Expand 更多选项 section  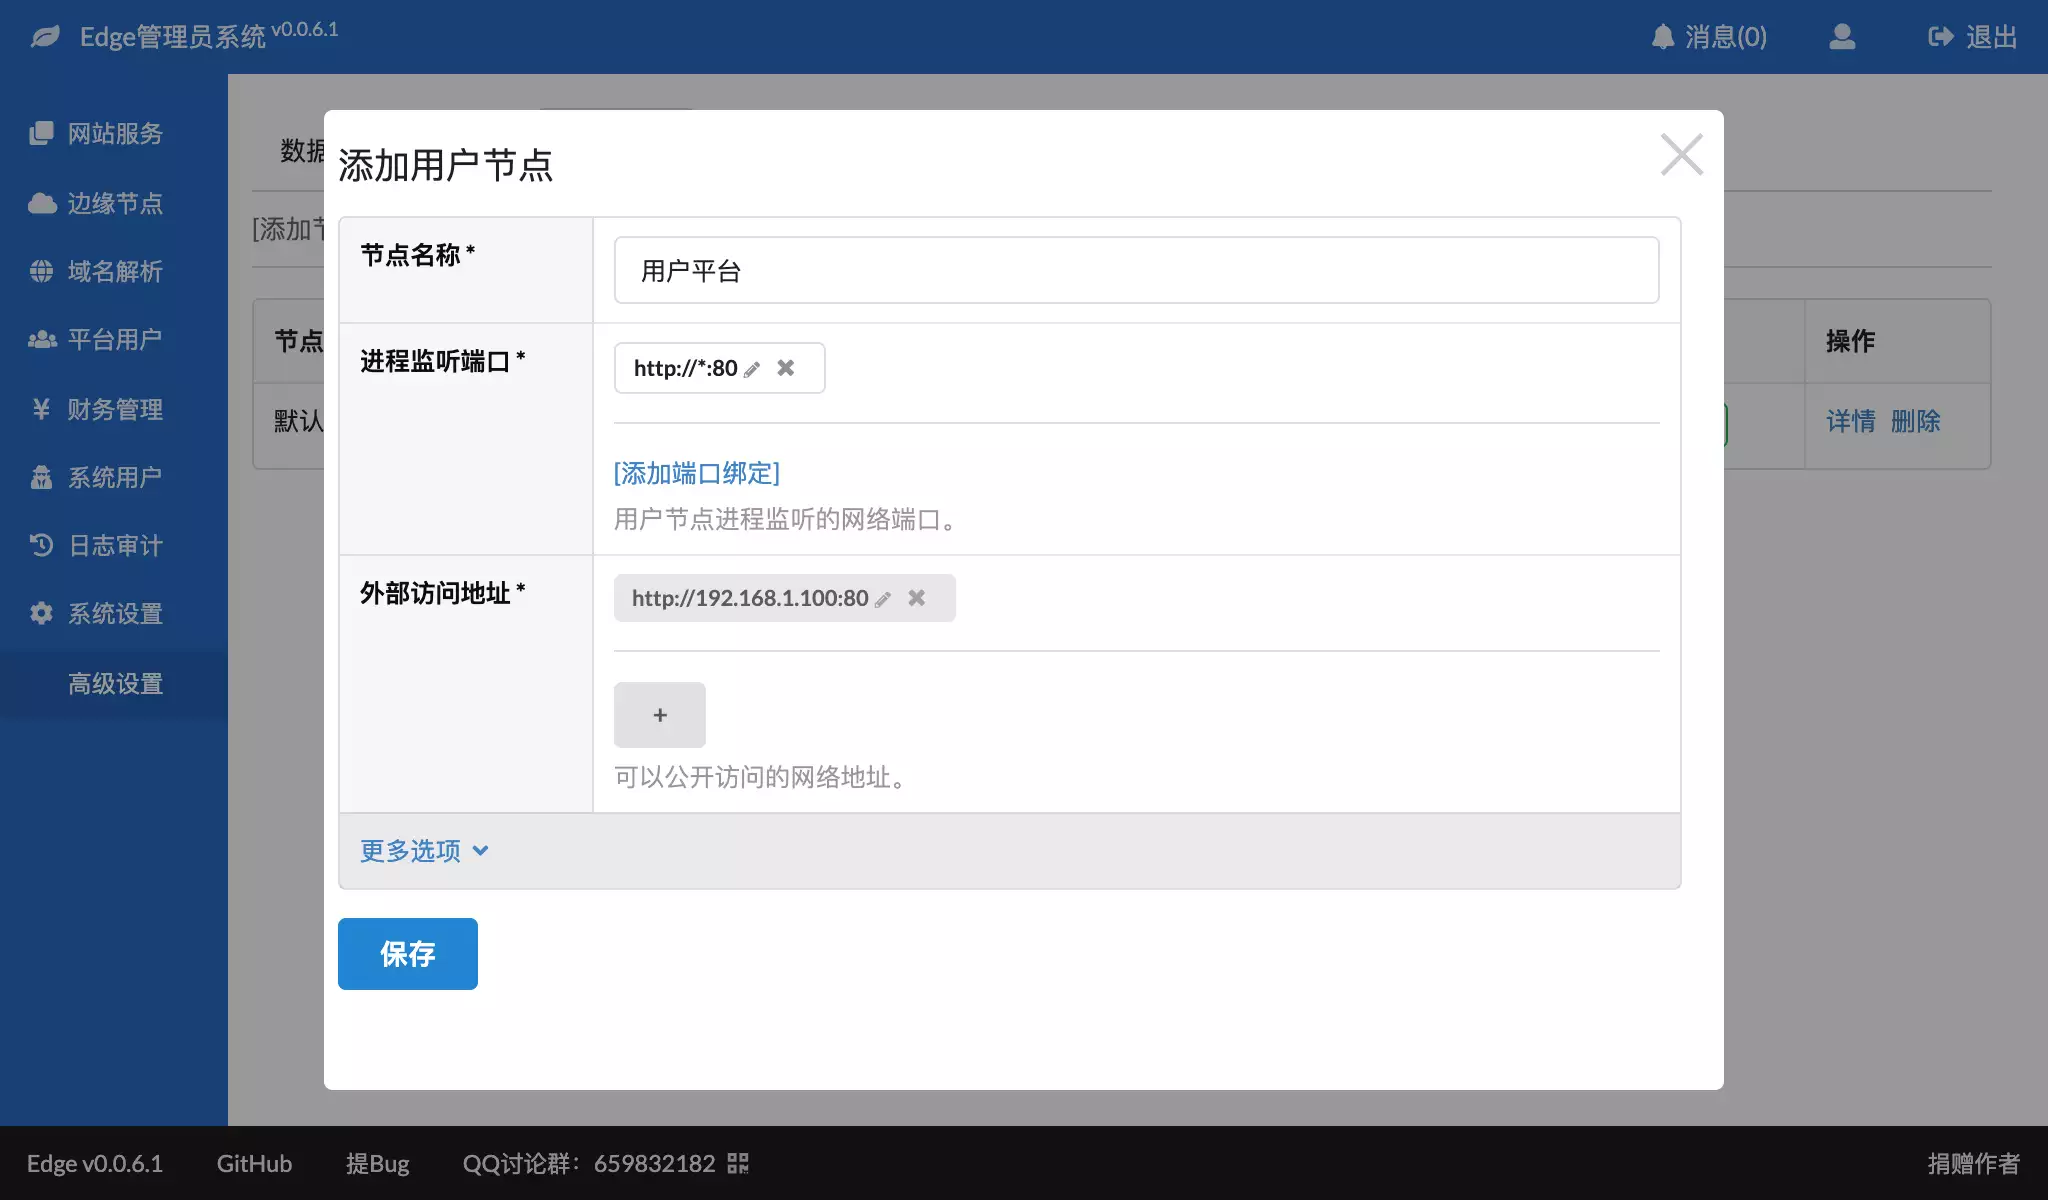click(424, 851)
